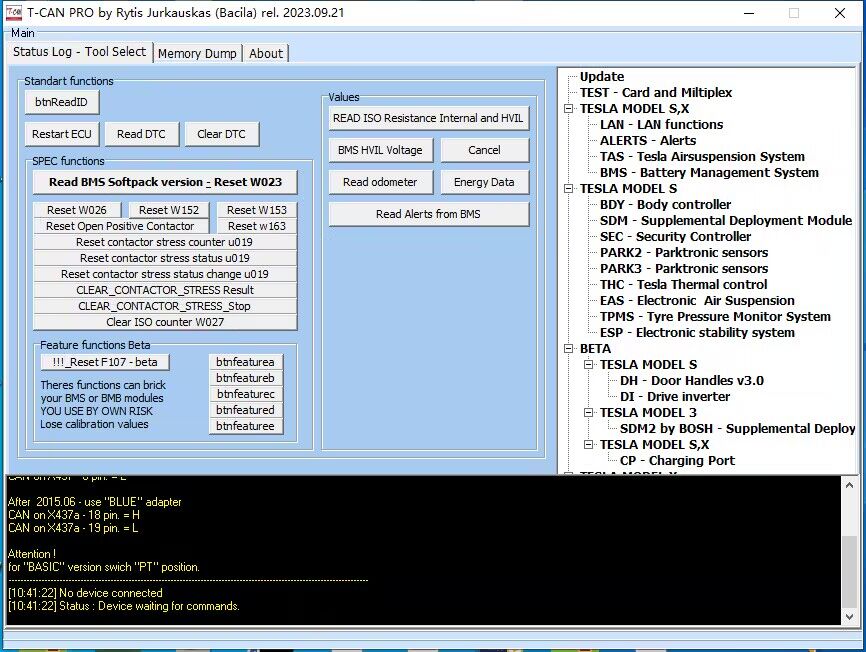Click Reset W153 button
Screen dimensions: 866x652
[257, 210]
